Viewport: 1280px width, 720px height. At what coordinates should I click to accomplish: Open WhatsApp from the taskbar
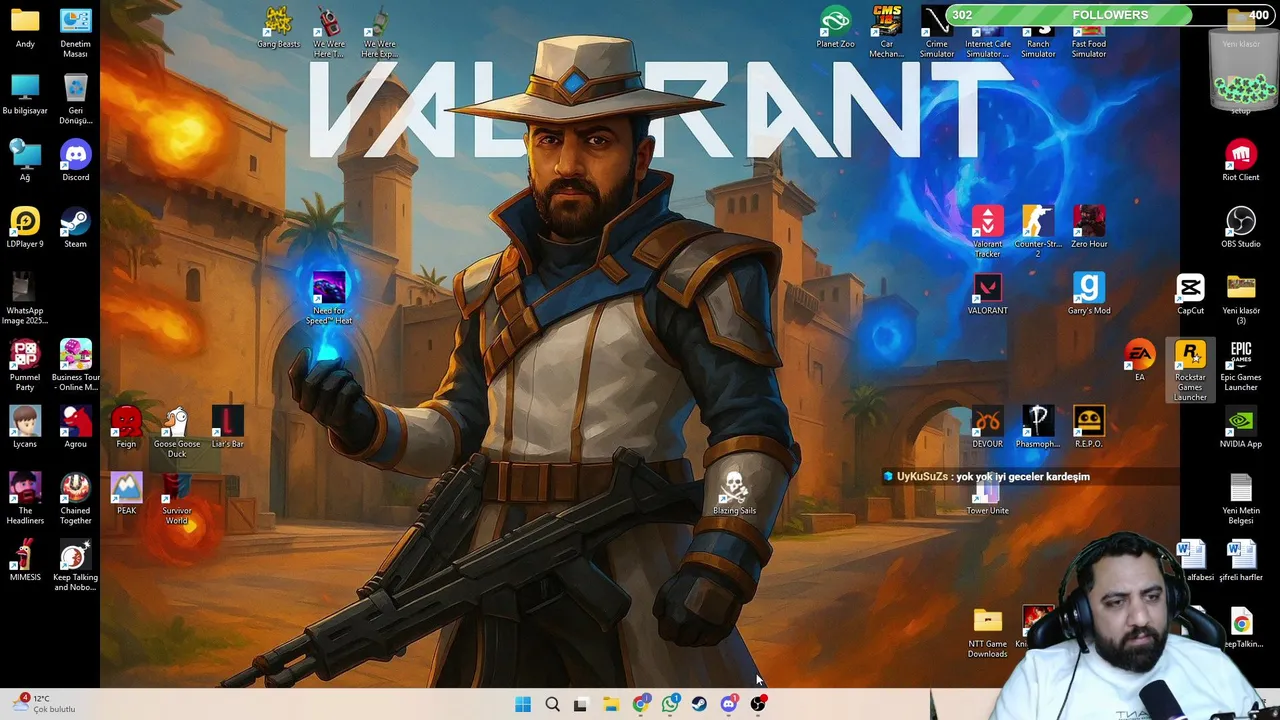(670, 705)
